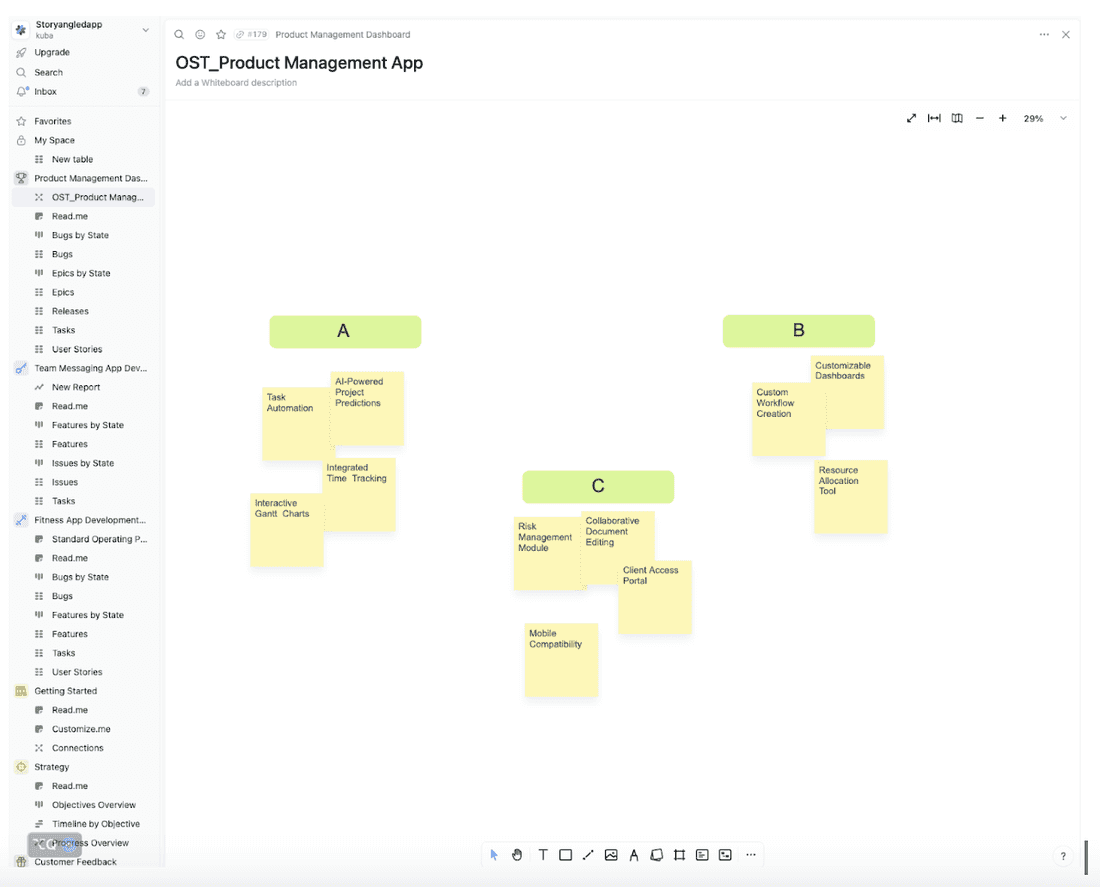Click the Upgrade link in sidebar
This screenshot has width=1100, height=887.
[52, 52]
